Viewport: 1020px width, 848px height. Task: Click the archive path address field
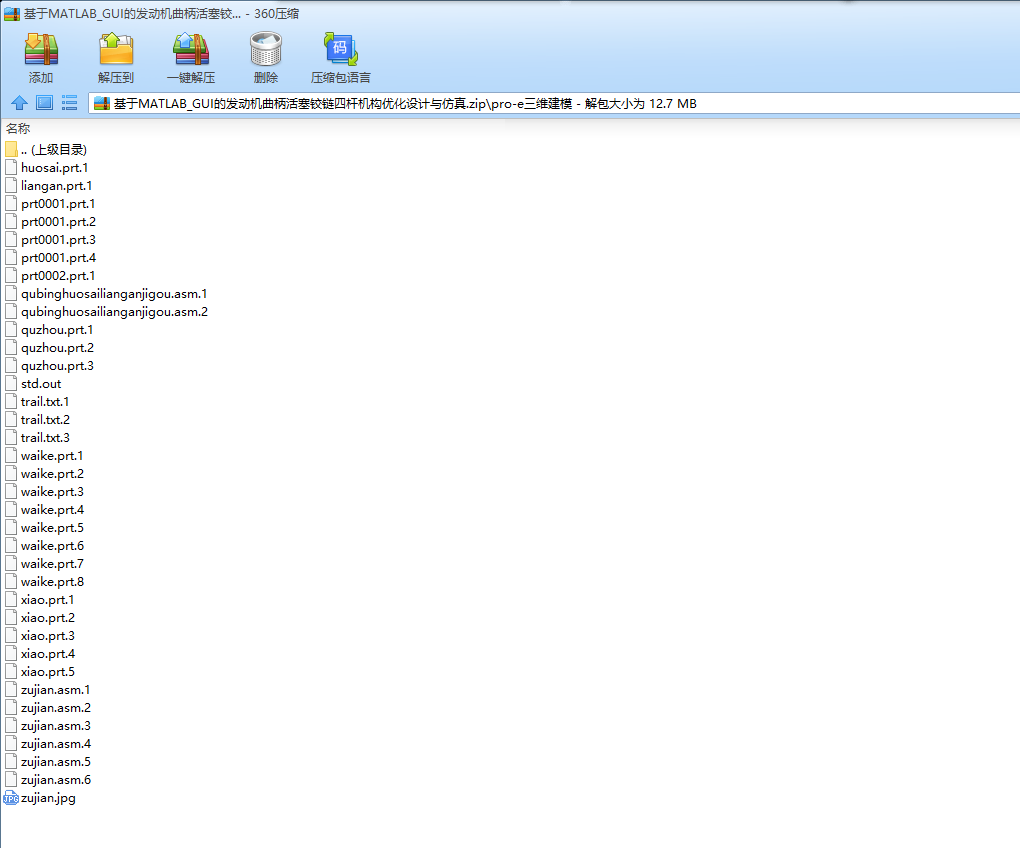pyautogui.click(x=554, y=103)
